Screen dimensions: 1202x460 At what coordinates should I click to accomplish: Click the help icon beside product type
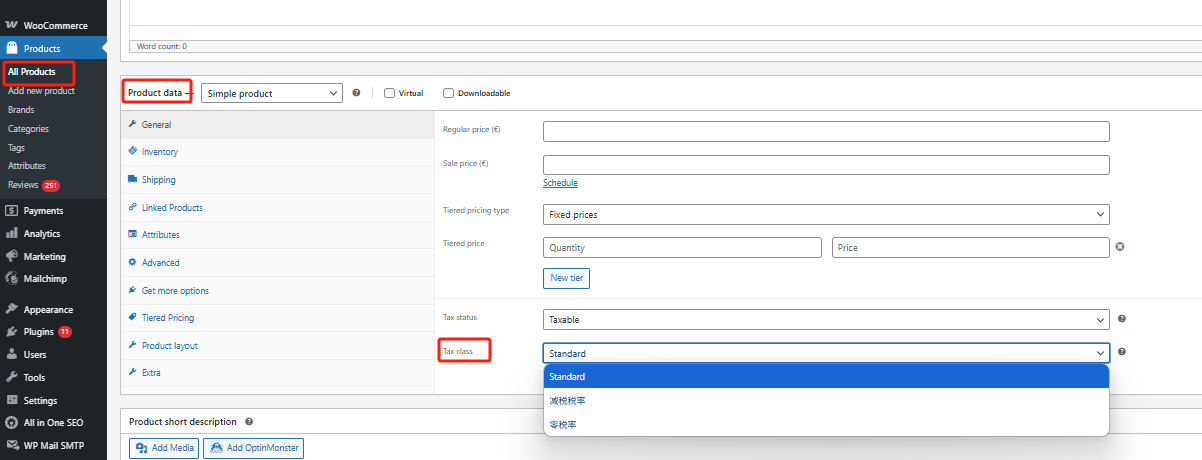(x=356, y=93)
